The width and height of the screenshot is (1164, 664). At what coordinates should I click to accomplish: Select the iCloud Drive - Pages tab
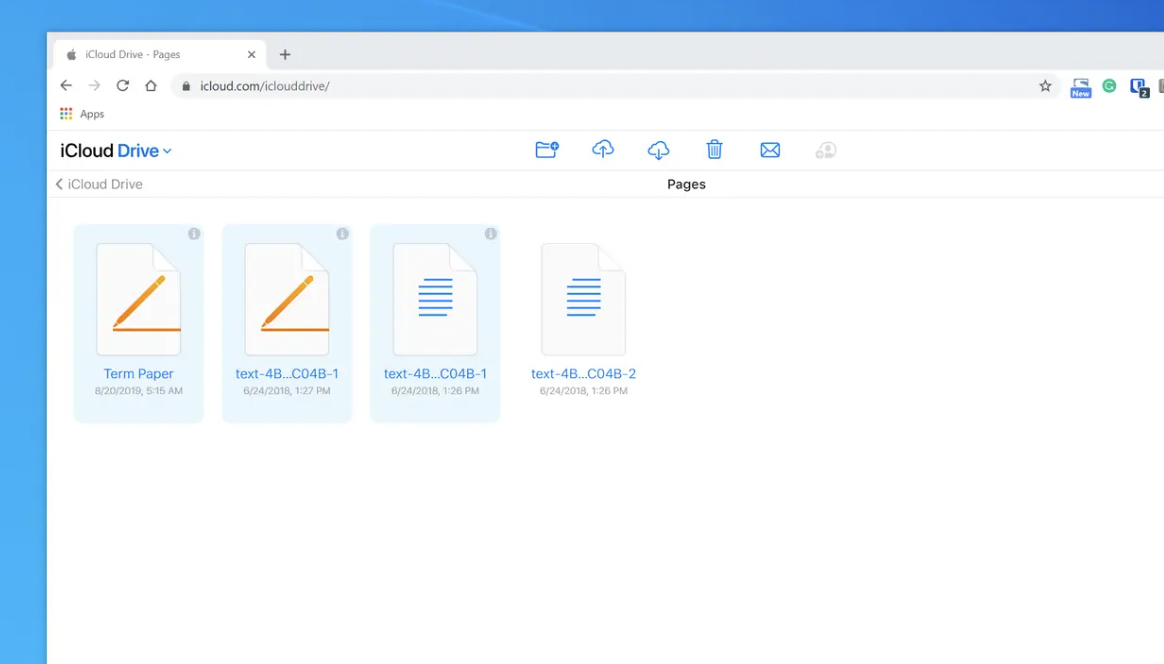point(160,54)
